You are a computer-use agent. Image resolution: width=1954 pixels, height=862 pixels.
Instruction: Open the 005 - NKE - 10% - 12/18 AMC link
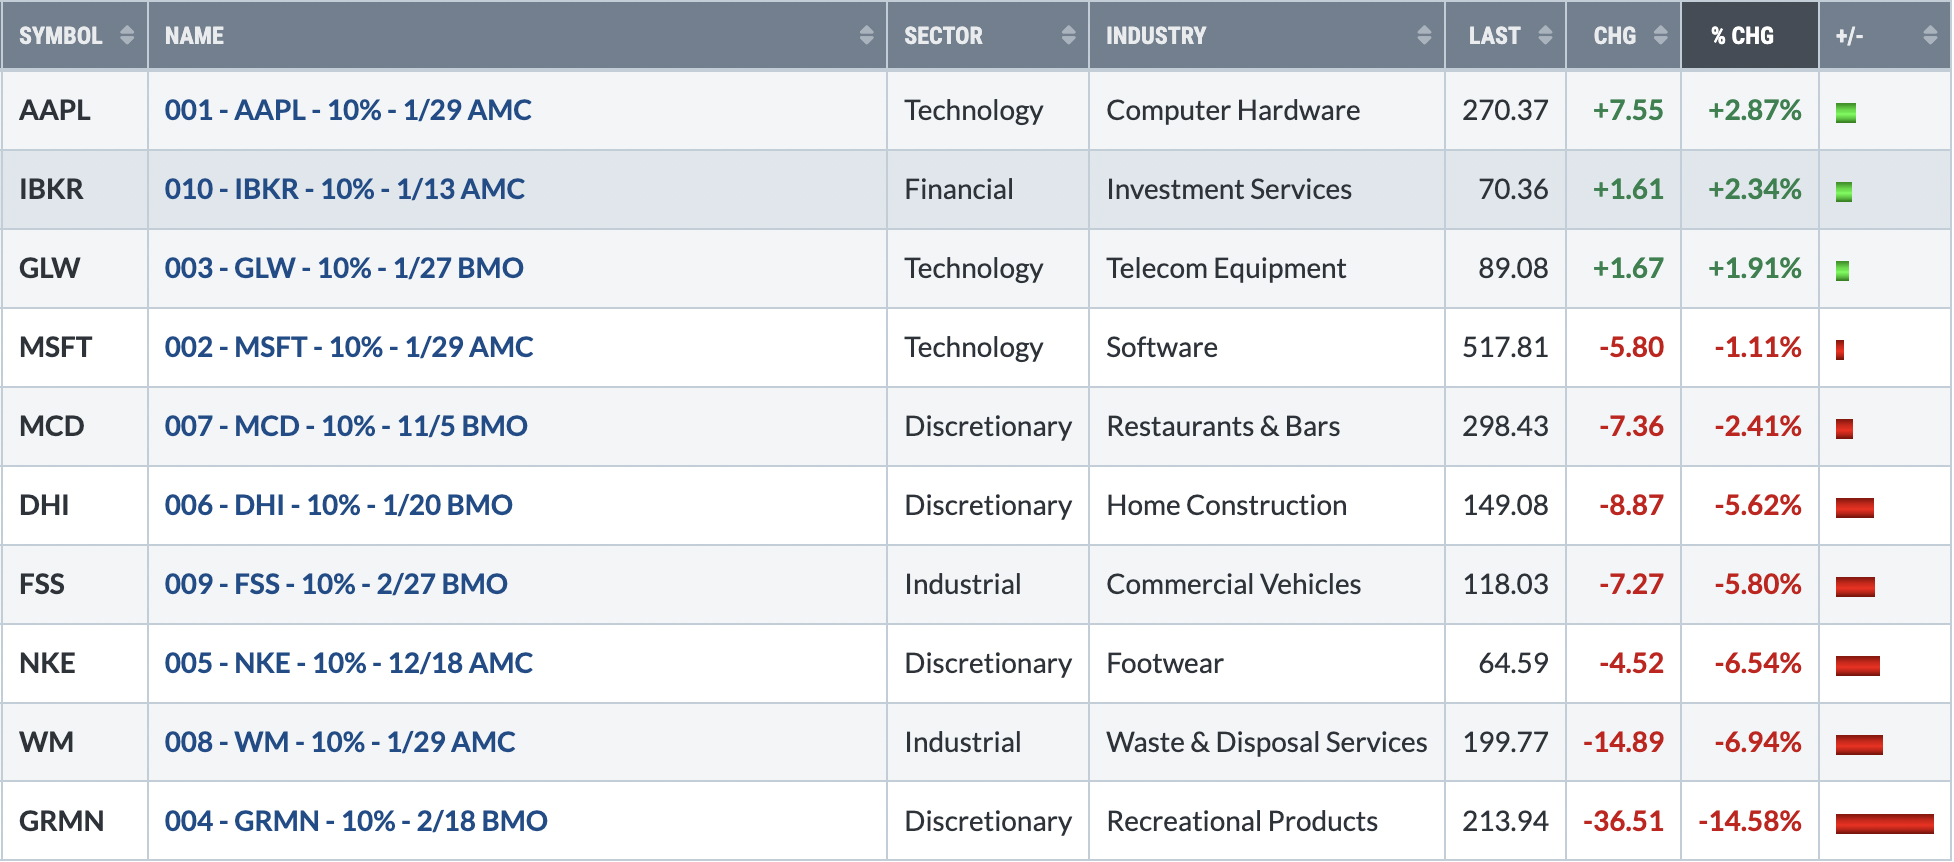pyautogui.click(x=349, y=663)
